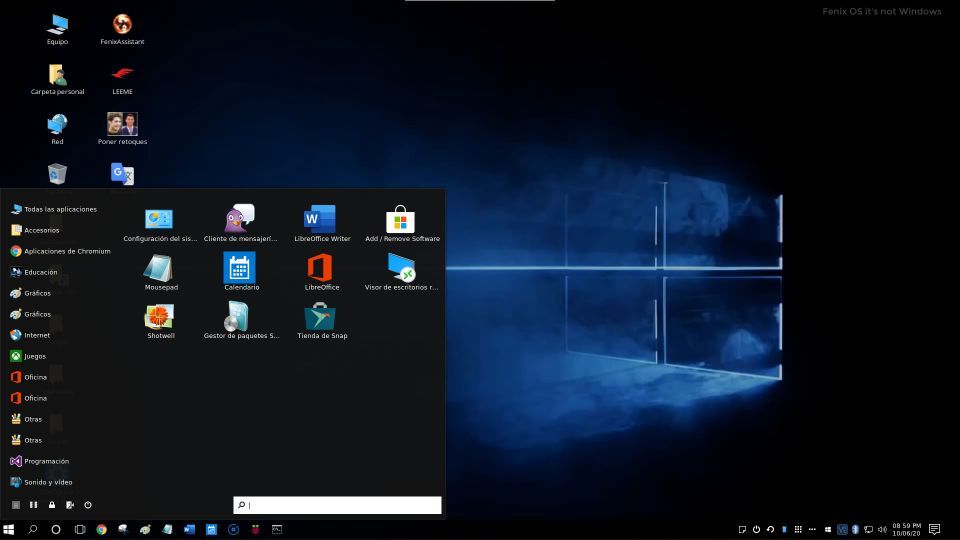Open the paint palette taskbar icon
This screenshot has width=960, height=540.
(x=145, y=530)
